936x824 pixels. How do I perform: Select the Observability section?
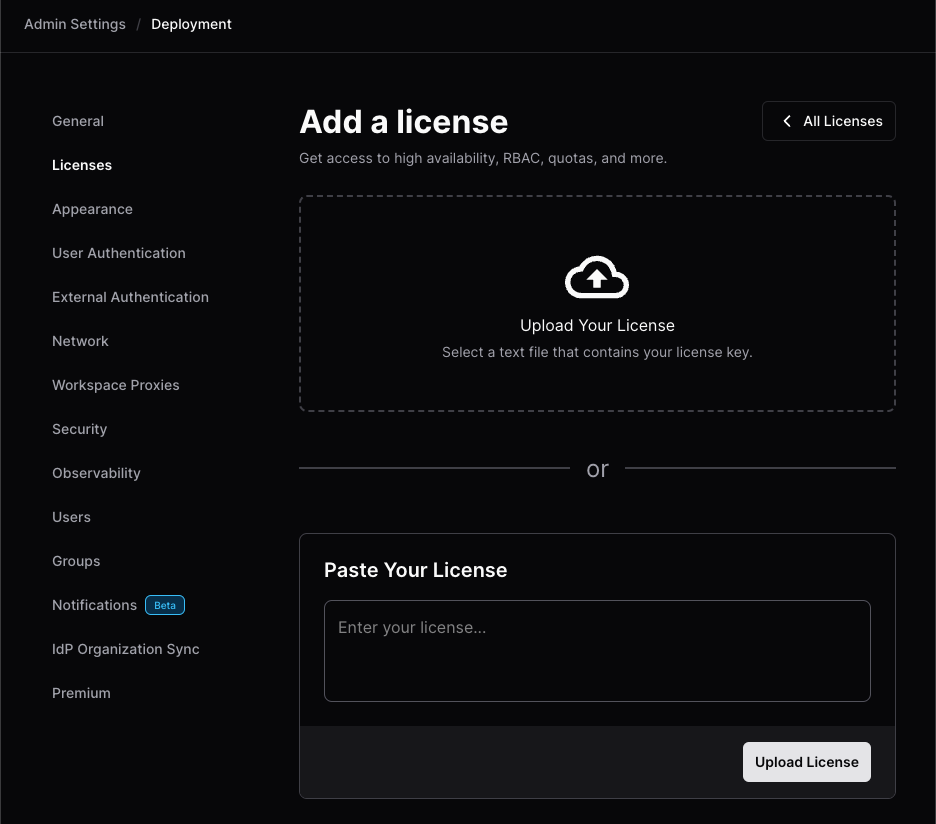pos(96,473)
